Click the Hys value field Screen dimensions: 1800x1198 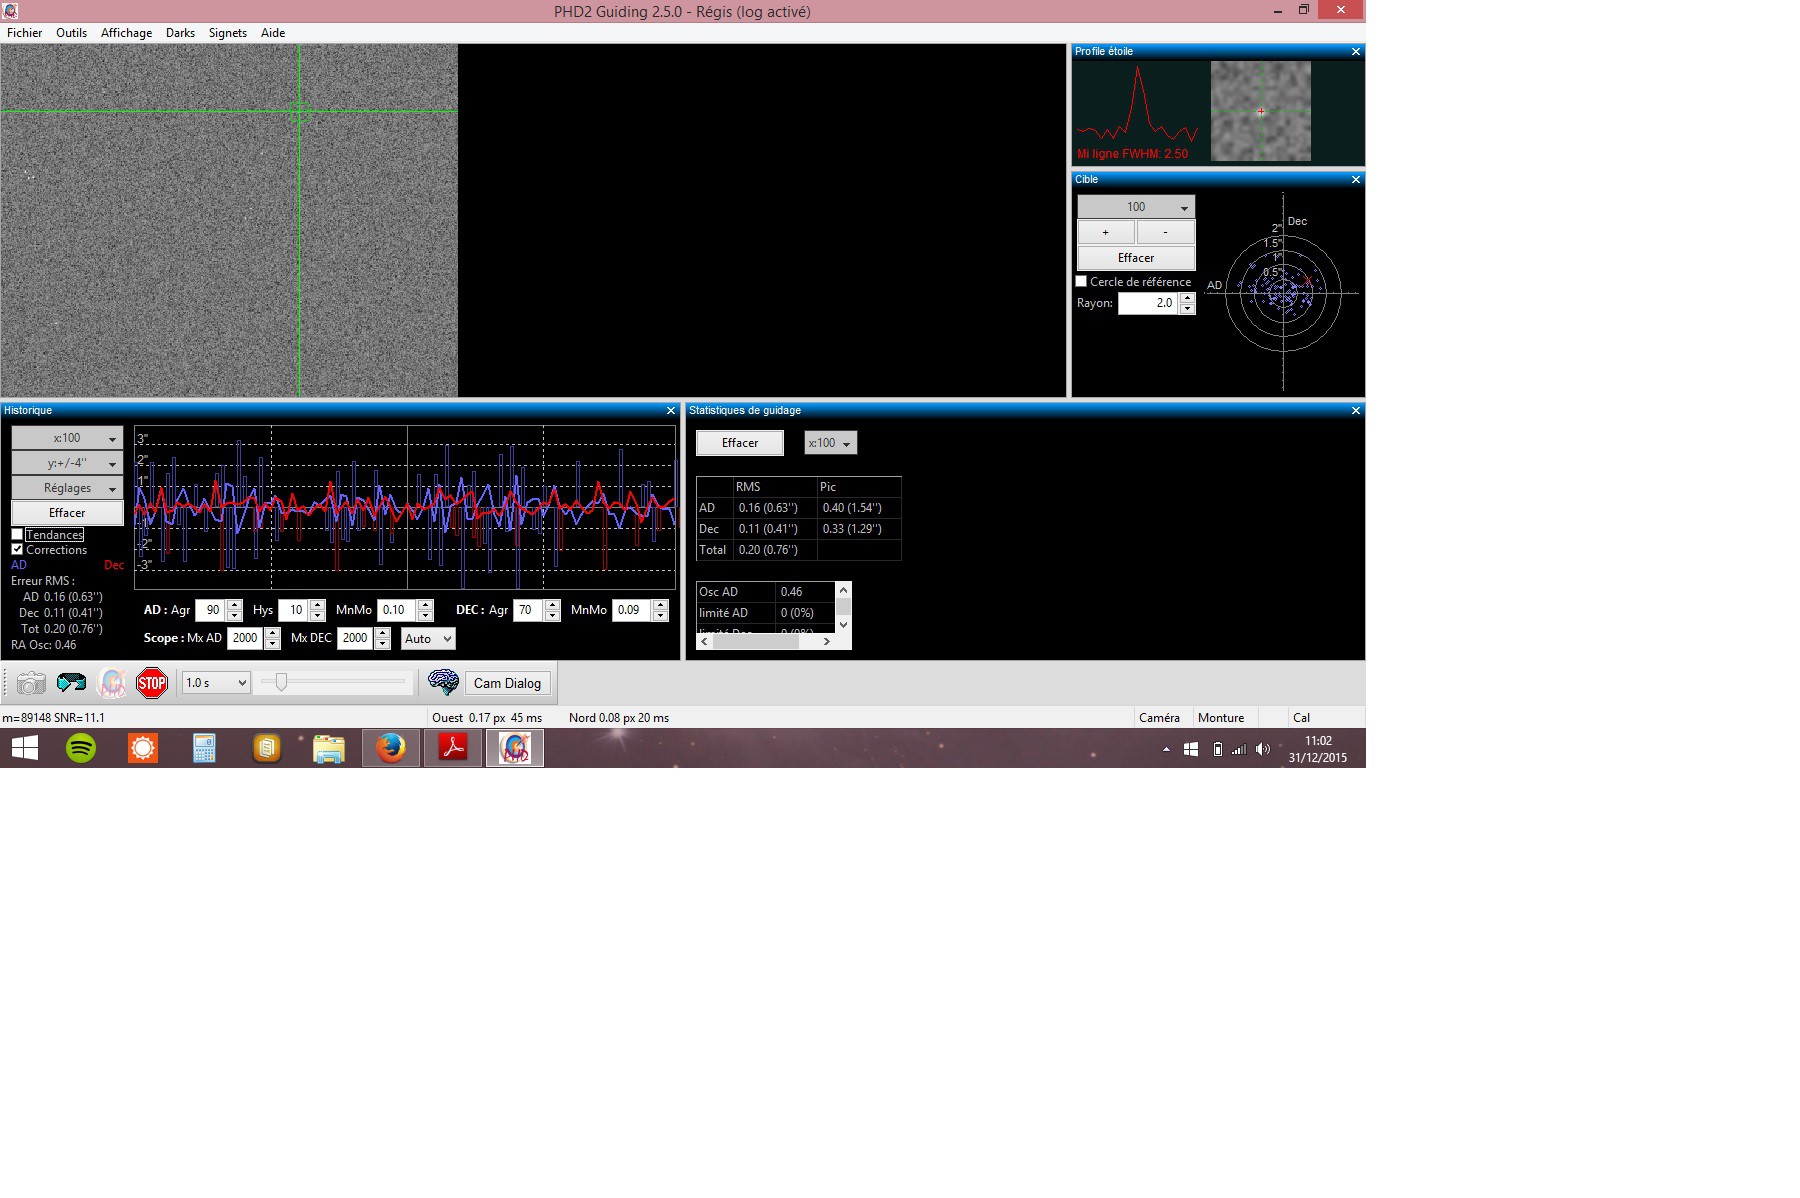(294, 610)
